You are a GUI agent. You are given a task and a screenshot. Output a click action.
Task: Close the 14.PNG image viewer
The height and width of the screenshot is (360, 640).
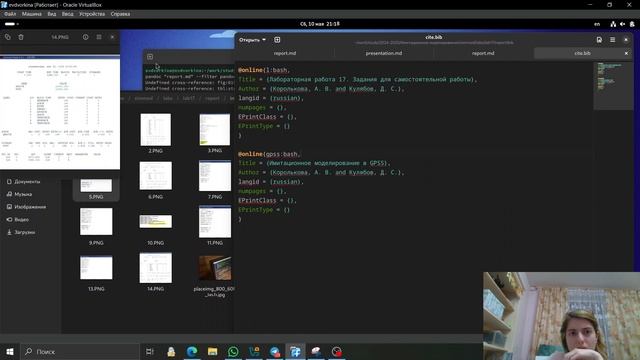pyautogui.click(x=112, y=37)
